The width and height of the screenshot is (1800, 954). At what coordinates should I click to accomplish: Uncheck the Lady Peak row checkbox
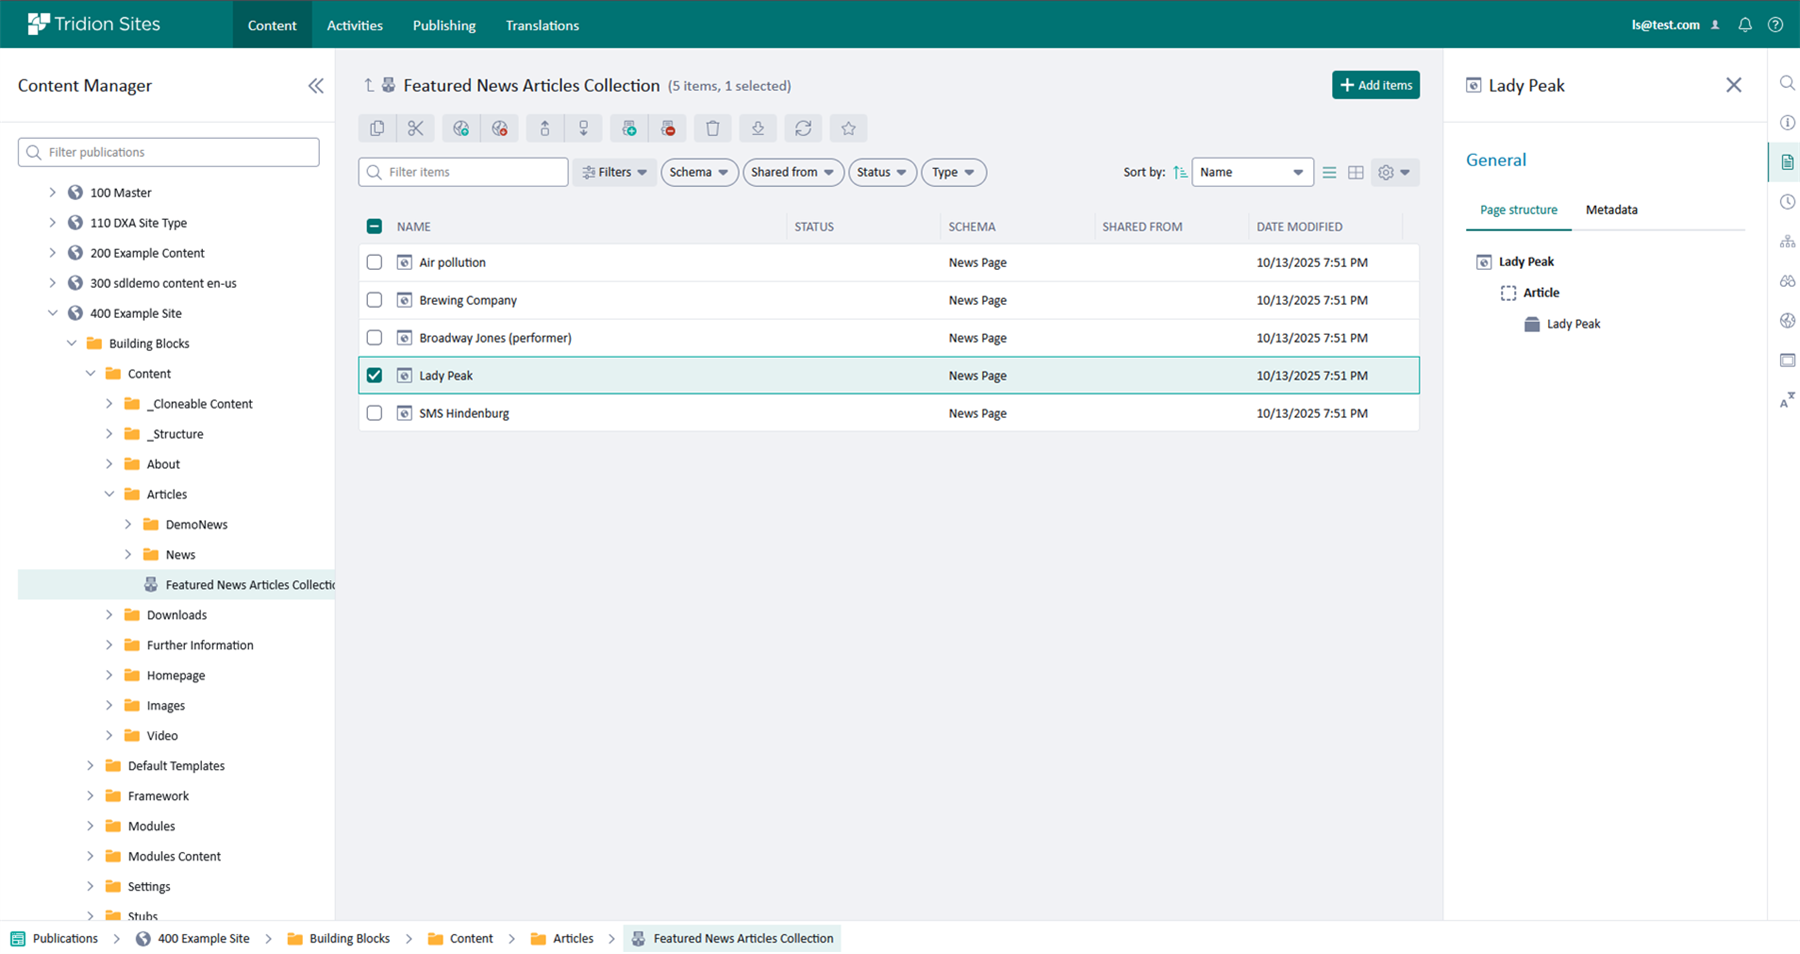374,375
